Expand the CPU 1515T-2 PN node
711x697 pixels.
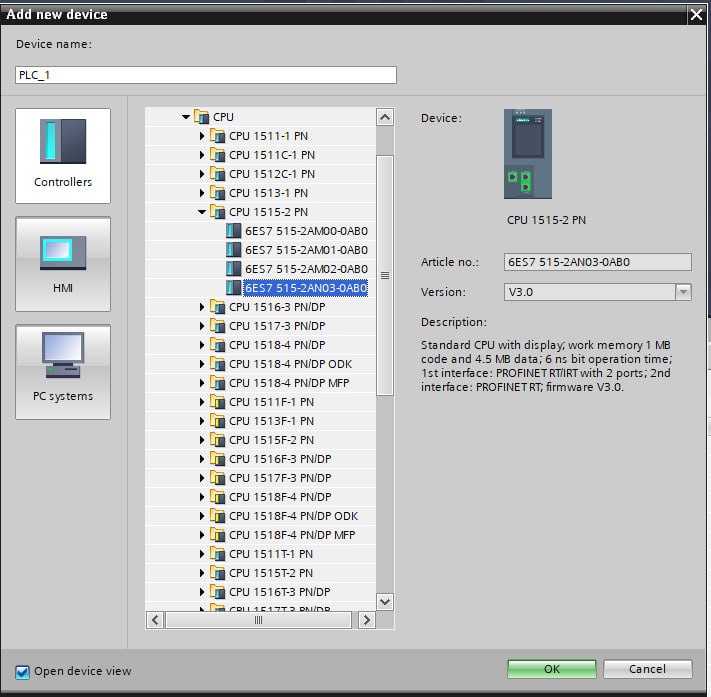pyautogui.click(x=202, y=574)
